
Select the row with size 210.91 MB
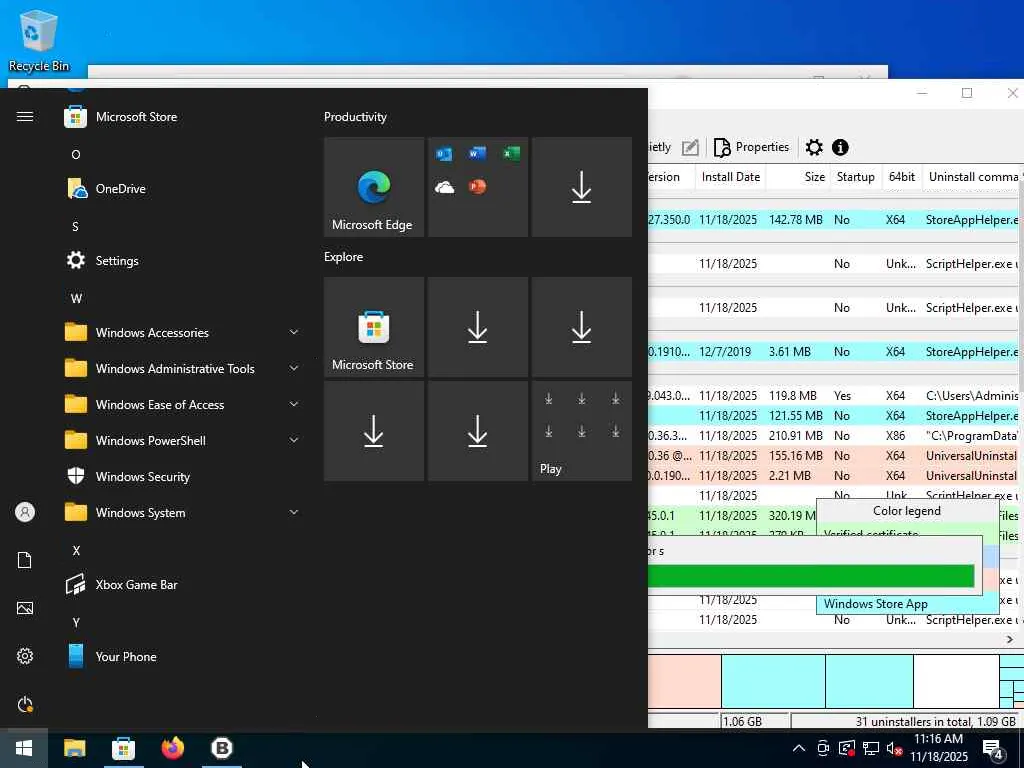pyautogui.click(x=833, y=436)
